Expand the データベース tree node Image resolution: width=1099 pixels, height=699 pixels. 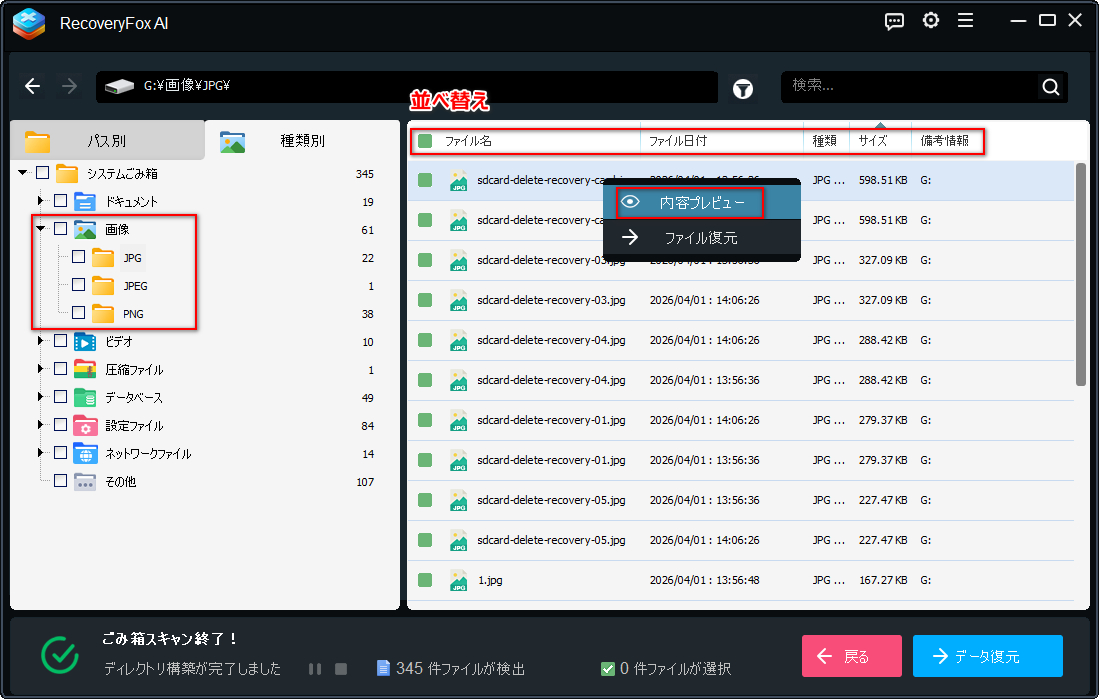(41, 397)
